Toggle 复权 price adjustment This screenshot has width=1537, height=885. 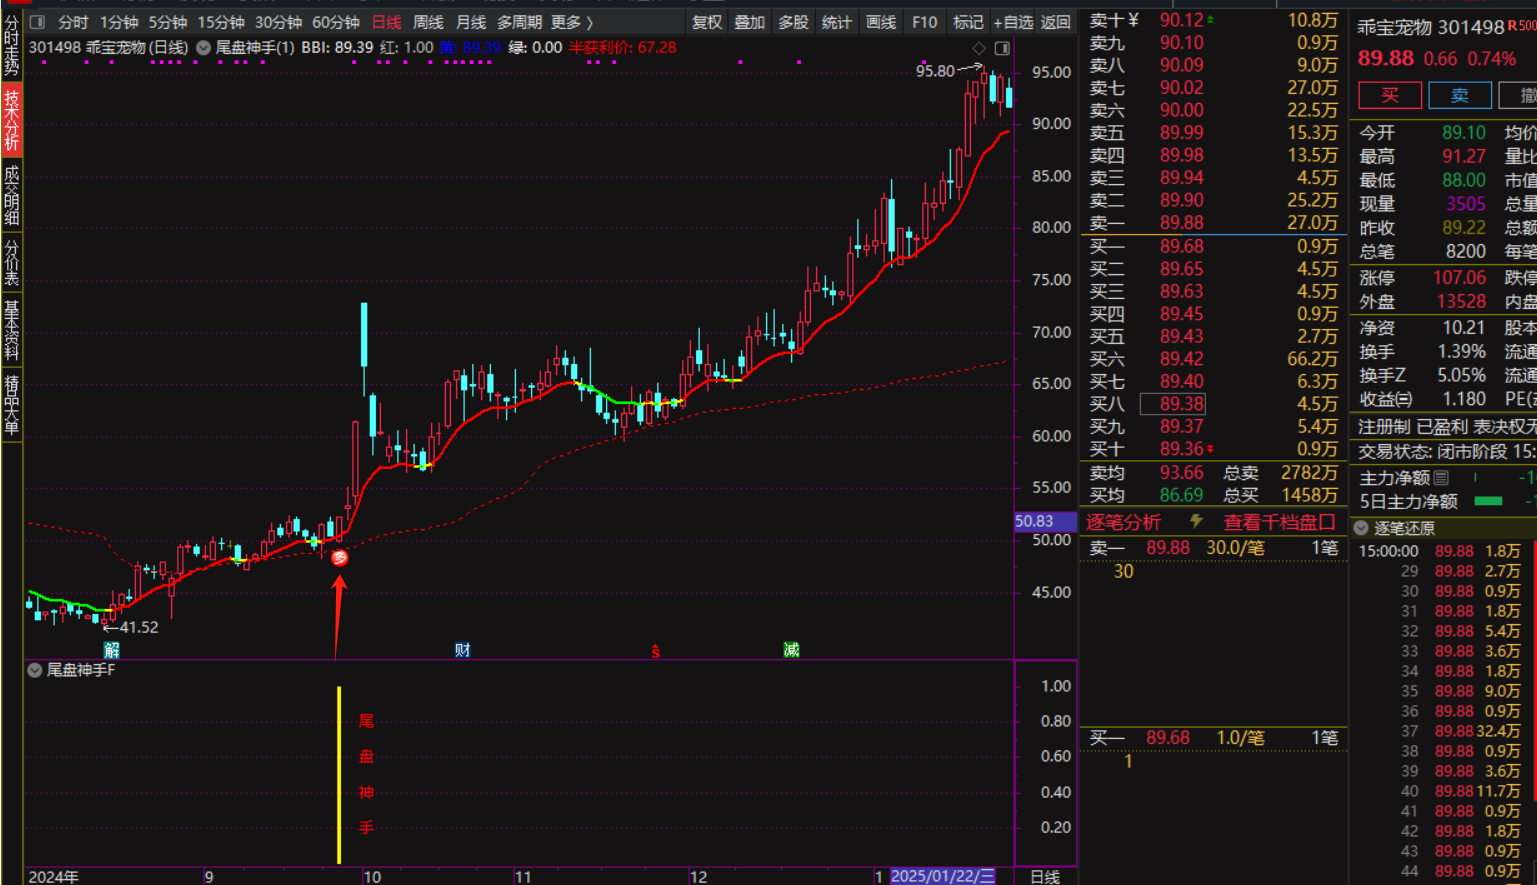[x=707, y=22]
